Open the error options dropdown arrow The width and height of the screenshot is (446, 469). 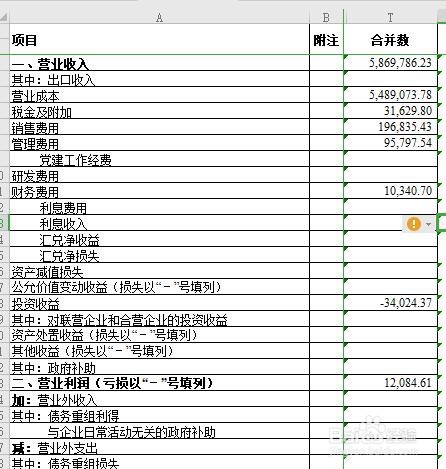click(x=429, y=224)
